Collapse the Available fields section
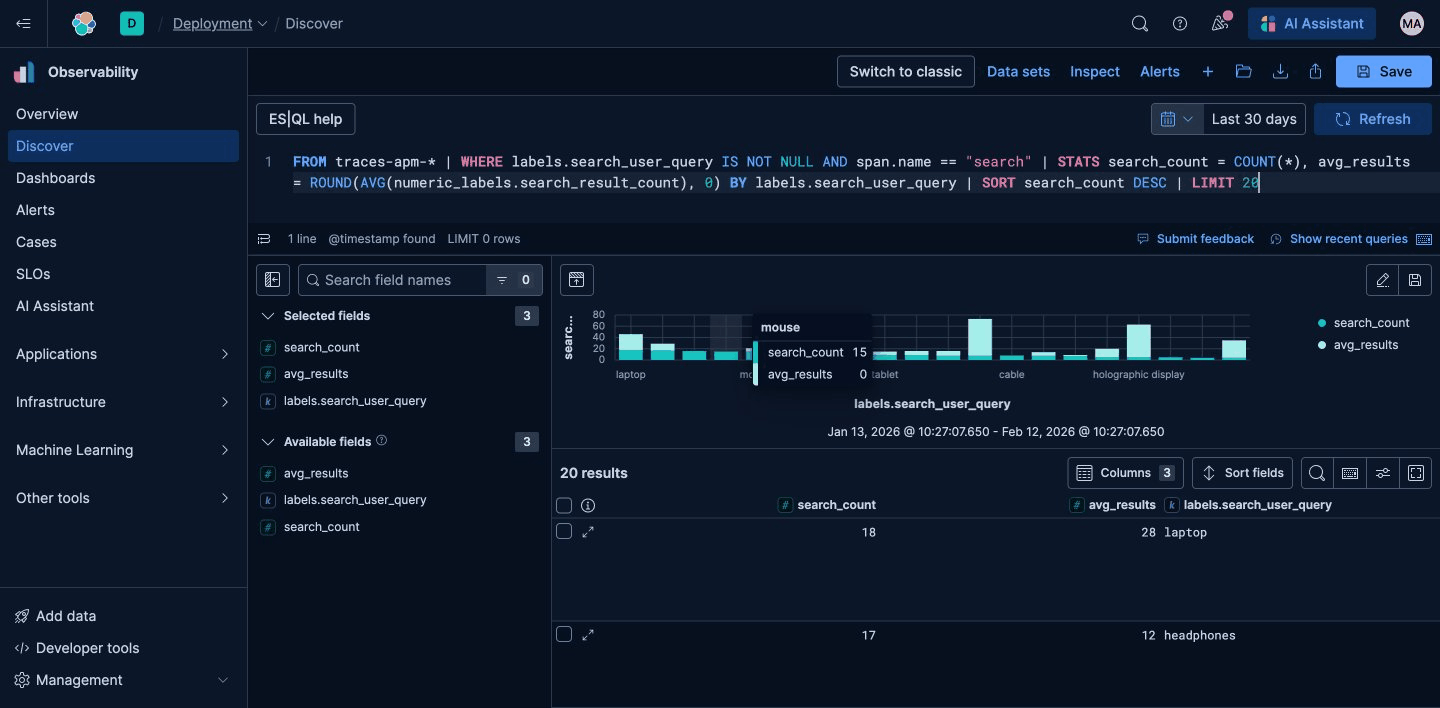This screenshot has height=708, width=1440. (x=267, y=442)
